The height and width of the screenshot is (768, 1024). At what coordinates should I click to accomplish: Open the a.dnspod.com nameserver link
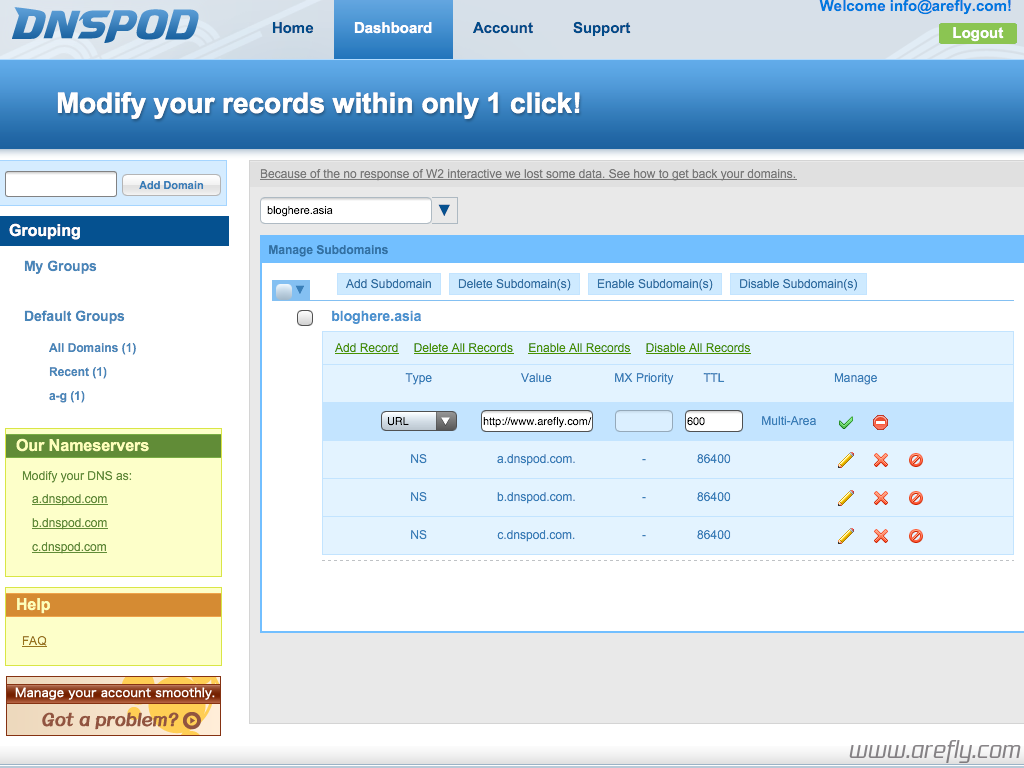click(69, 499)
